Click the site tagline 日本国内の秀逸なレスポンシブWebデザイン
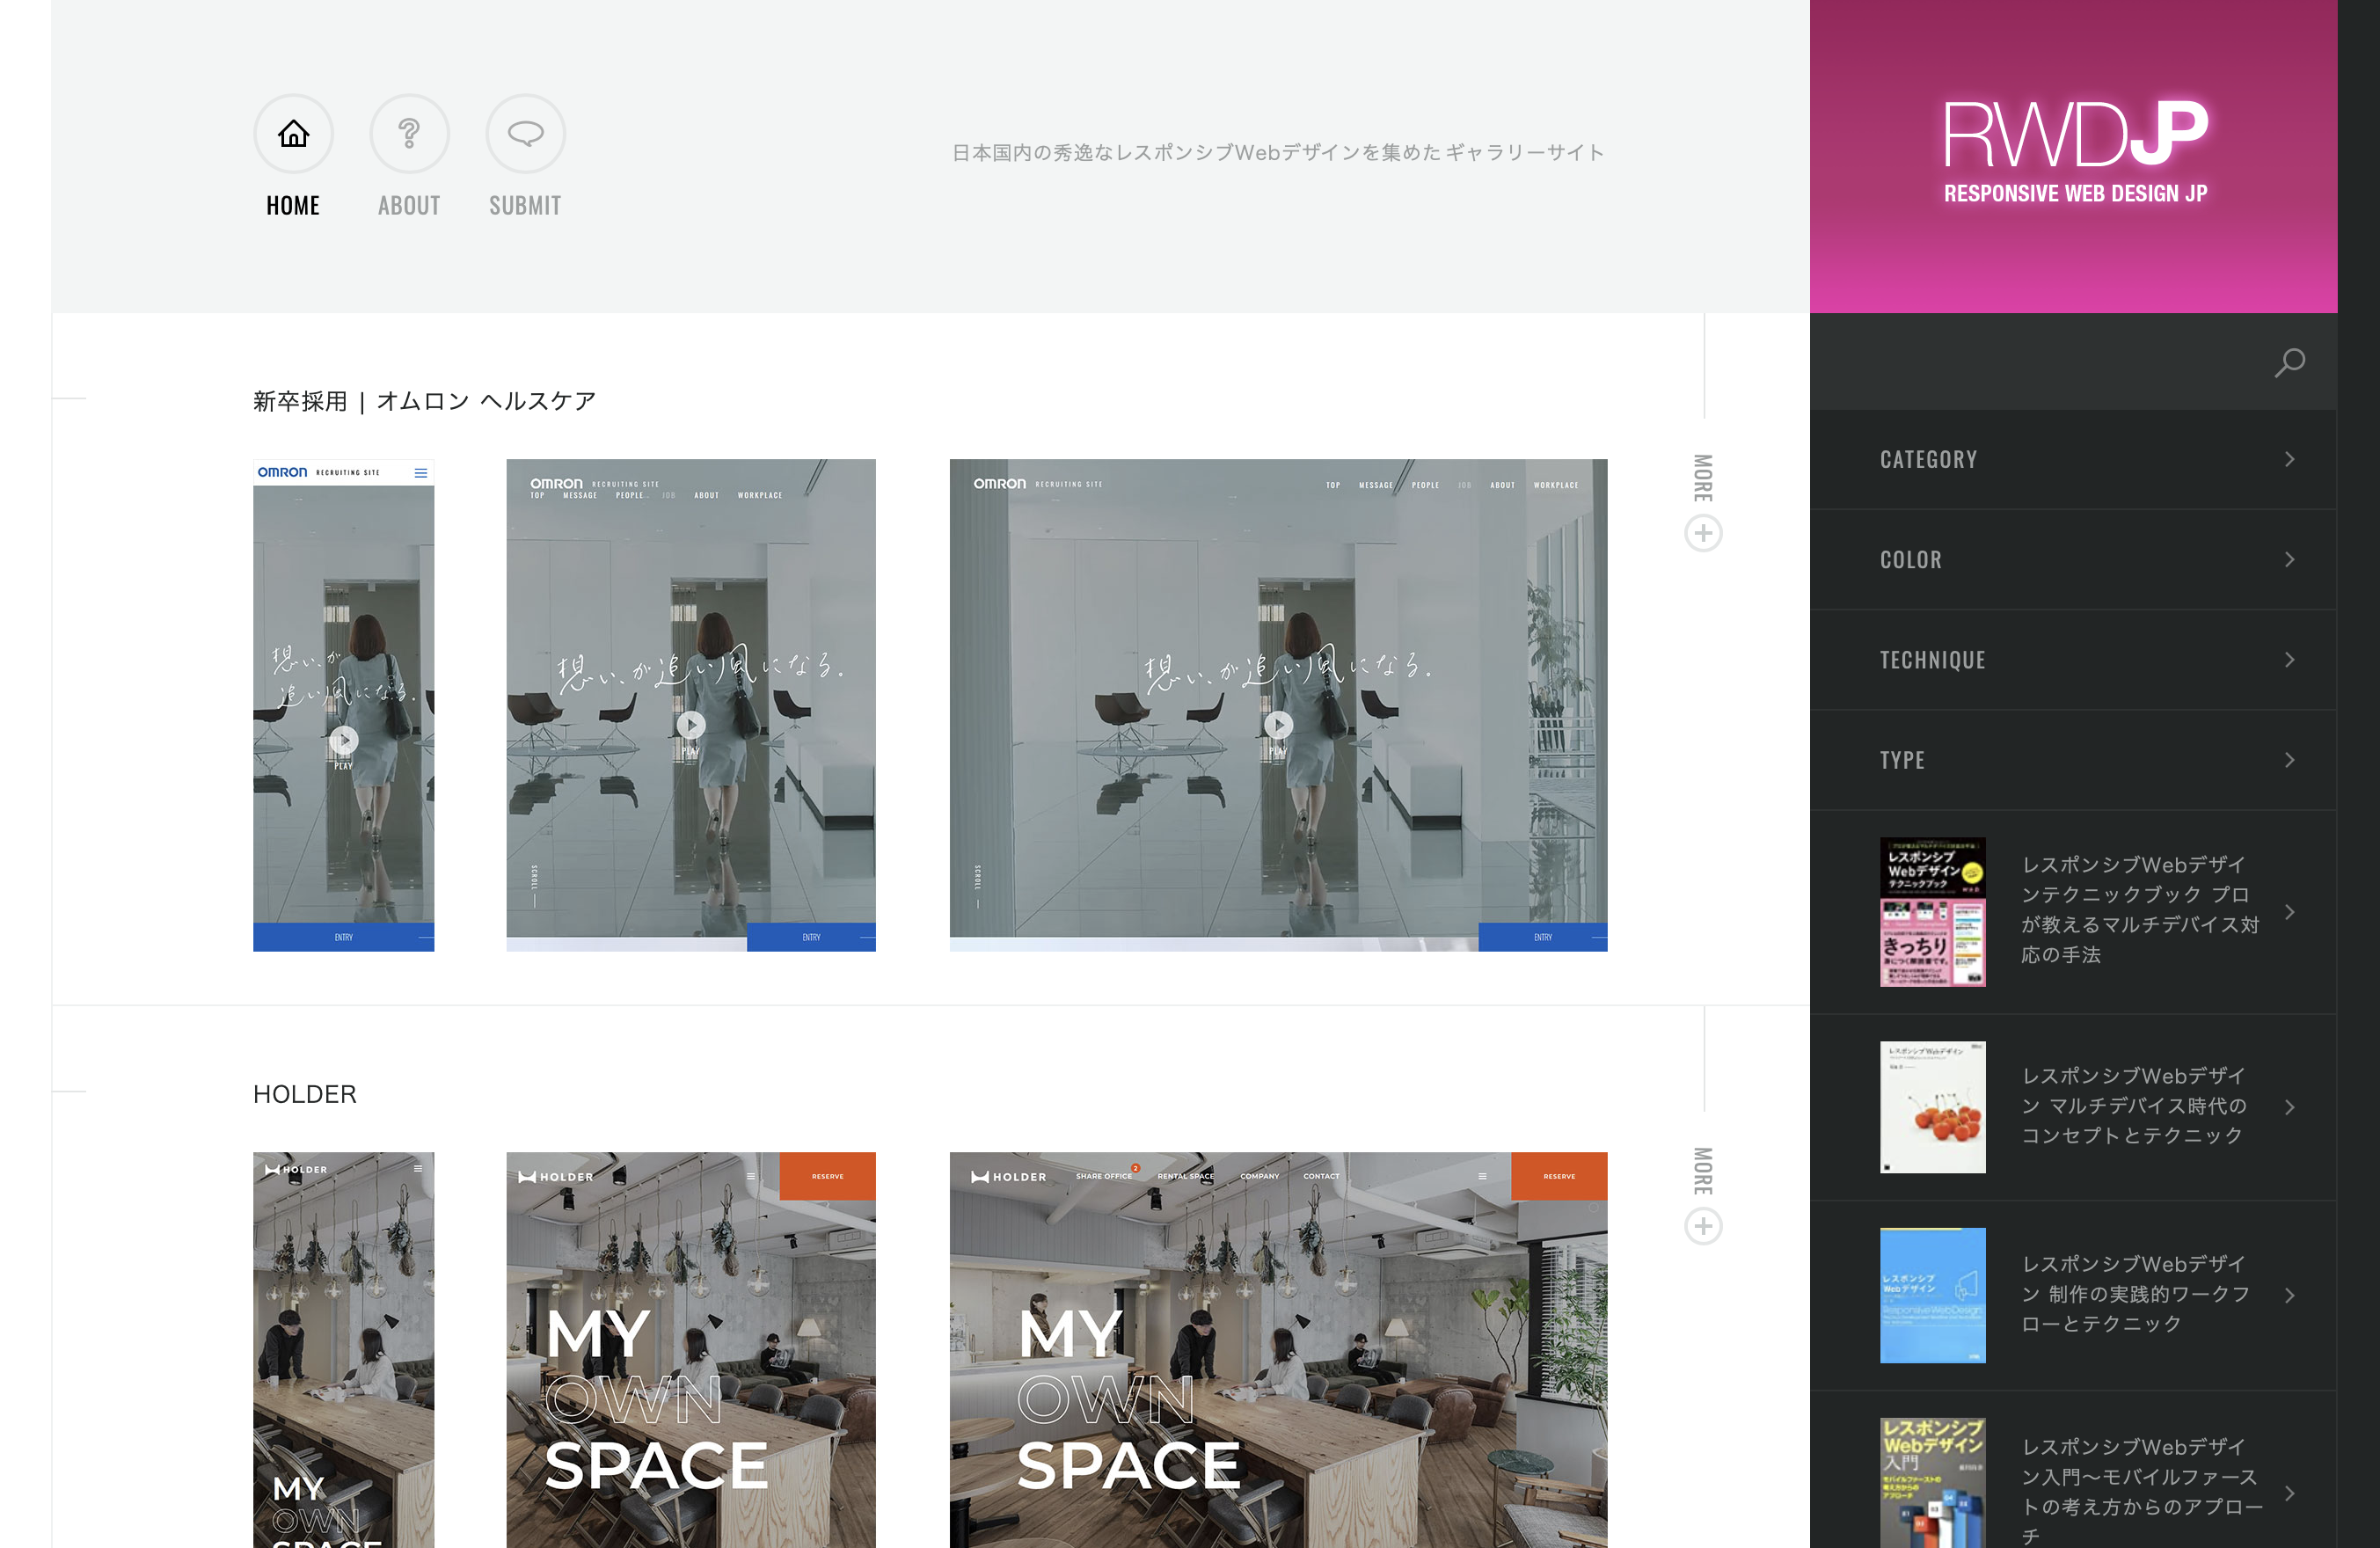Screen dimensions: 2380x1548 (1278, 152)
